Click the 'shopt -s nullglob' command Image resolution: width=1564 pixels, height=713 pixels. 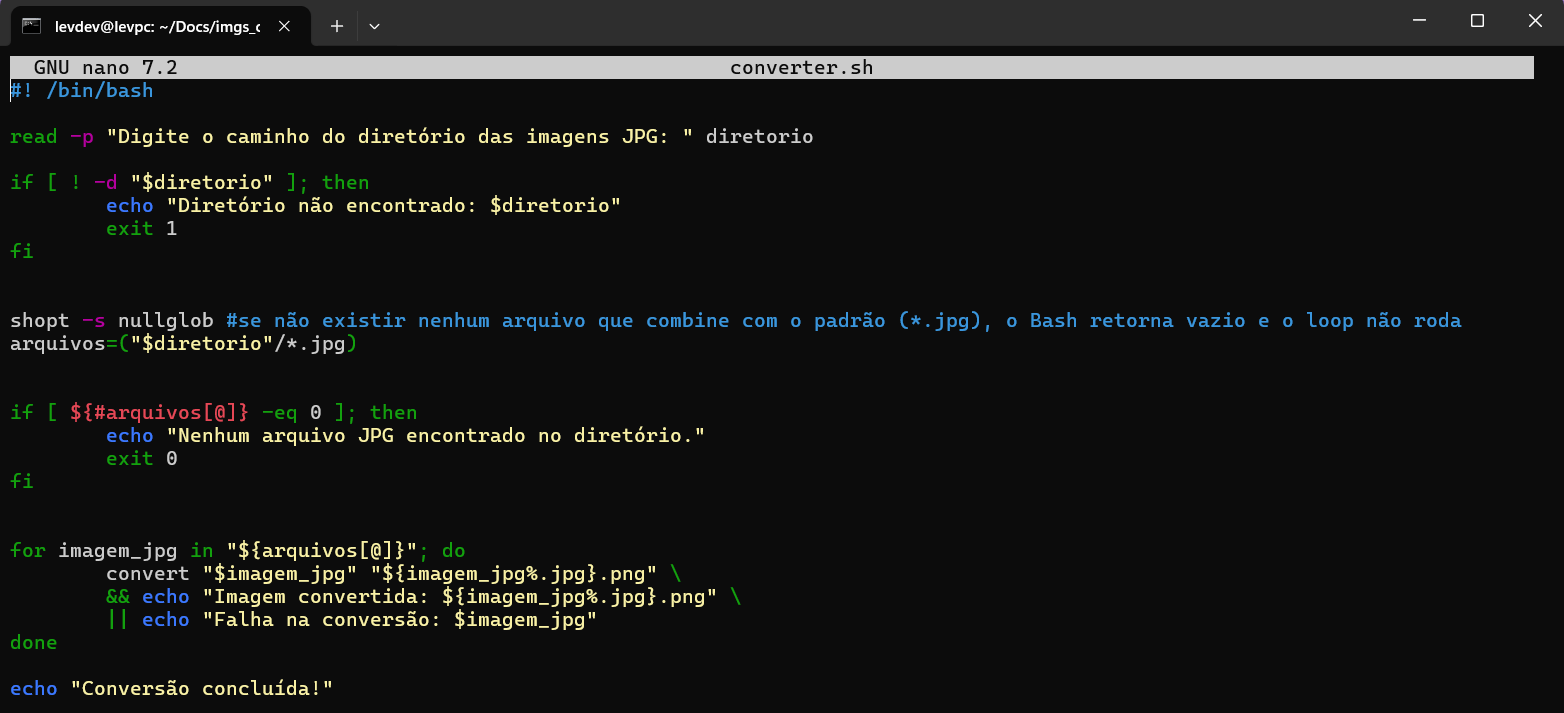click(x=113, y=321)
